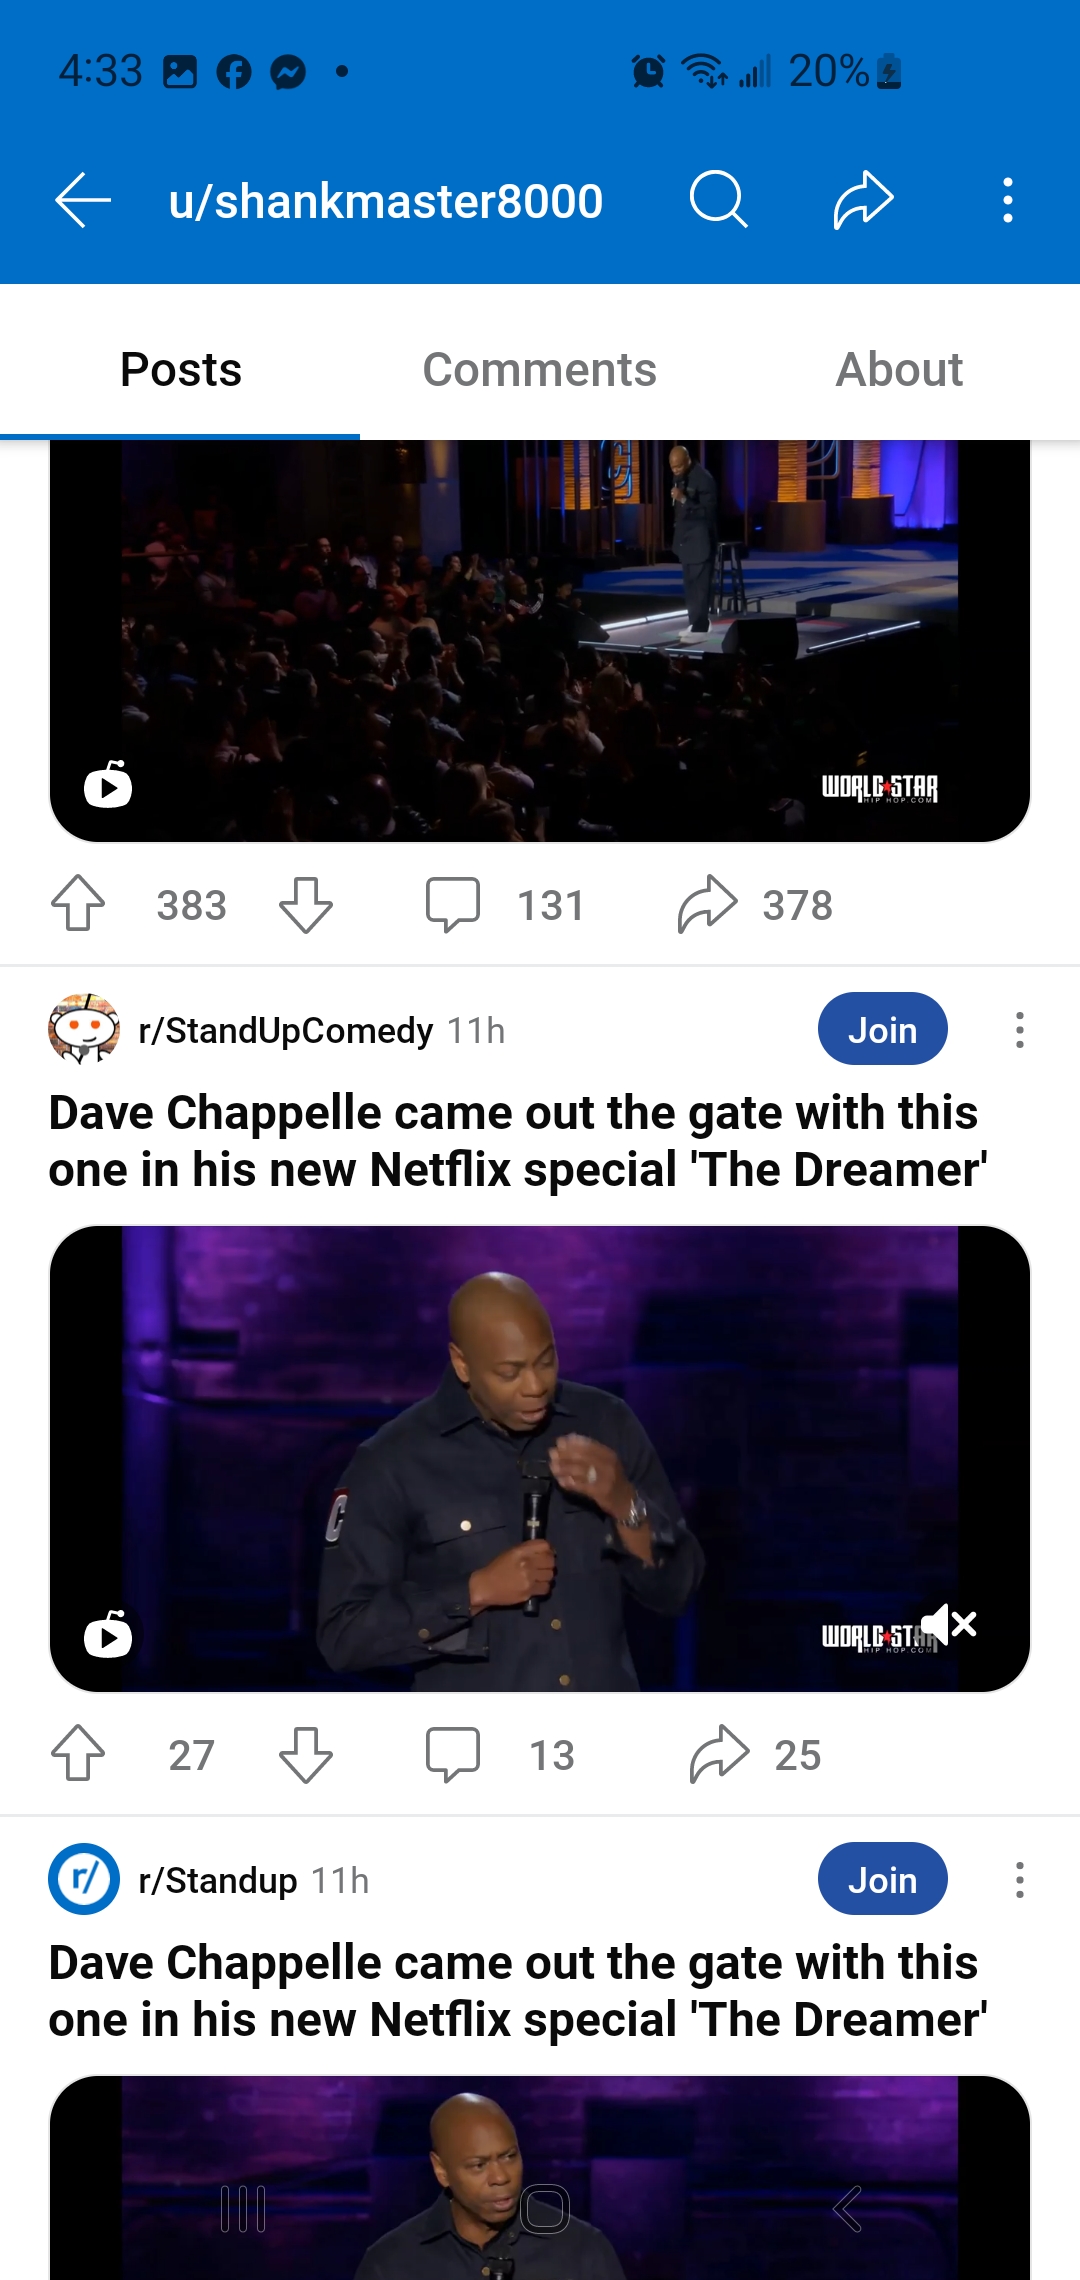Open options menu for r/StandUpComedy post
Viewport: 1080px width, 2280px height.
pyautogui.click(x=1020, y=1029)
